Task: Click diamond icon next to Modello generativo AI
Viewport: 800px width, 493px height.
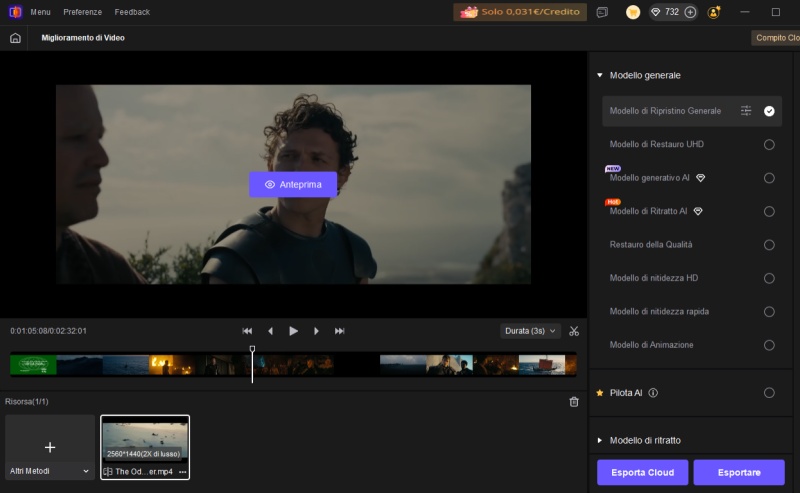Action: tap(701, 178)
